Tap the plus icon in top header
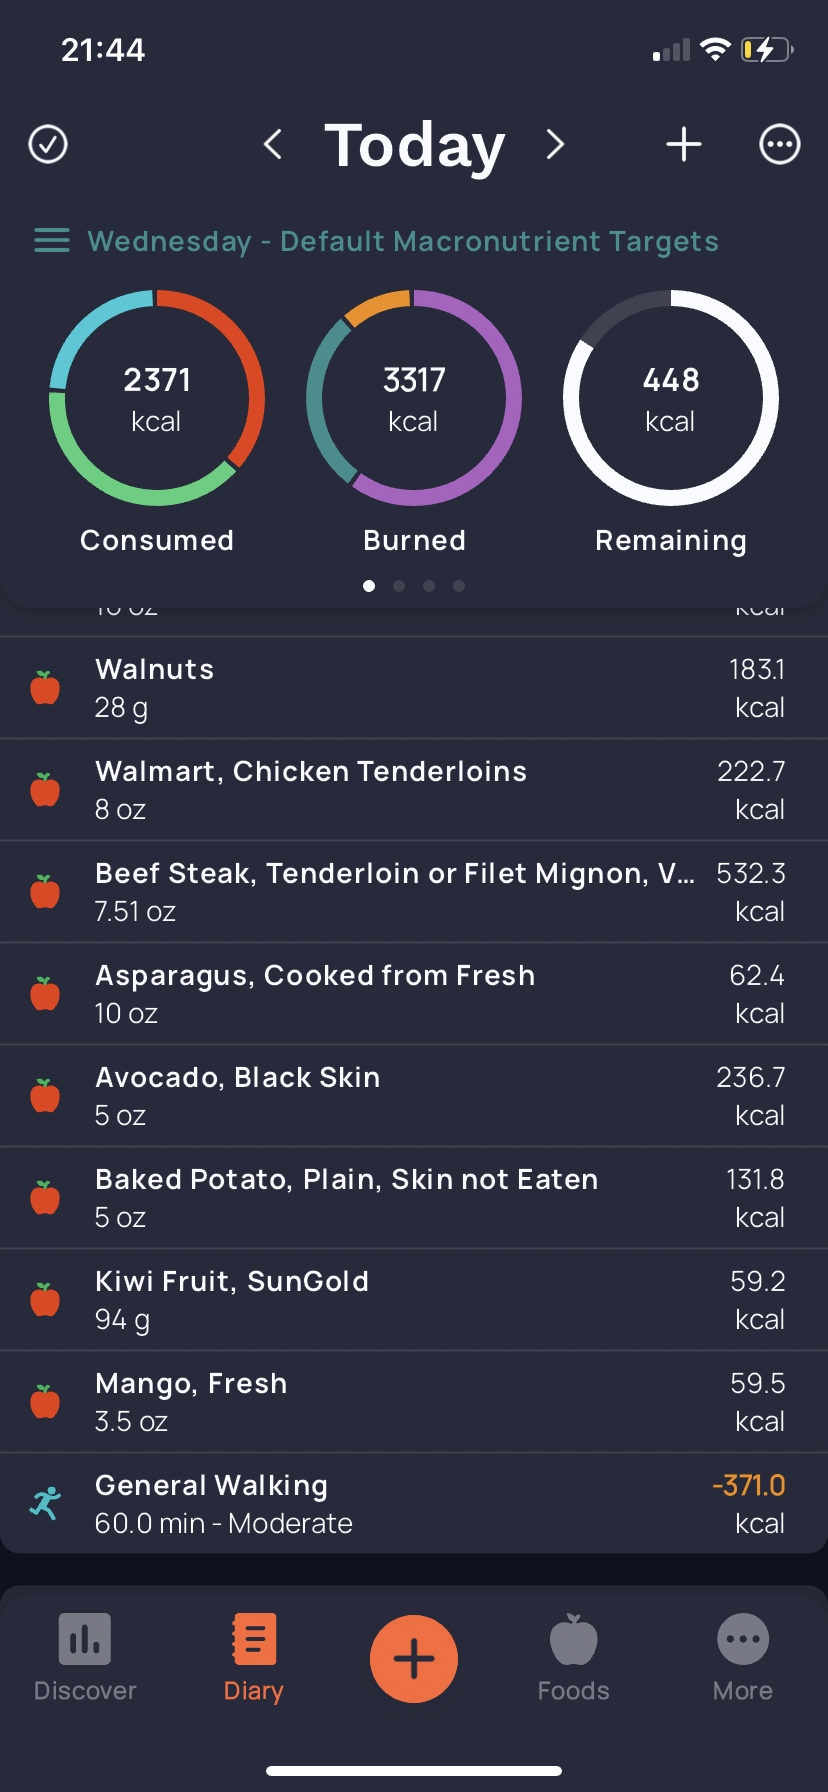 [684, 144]
